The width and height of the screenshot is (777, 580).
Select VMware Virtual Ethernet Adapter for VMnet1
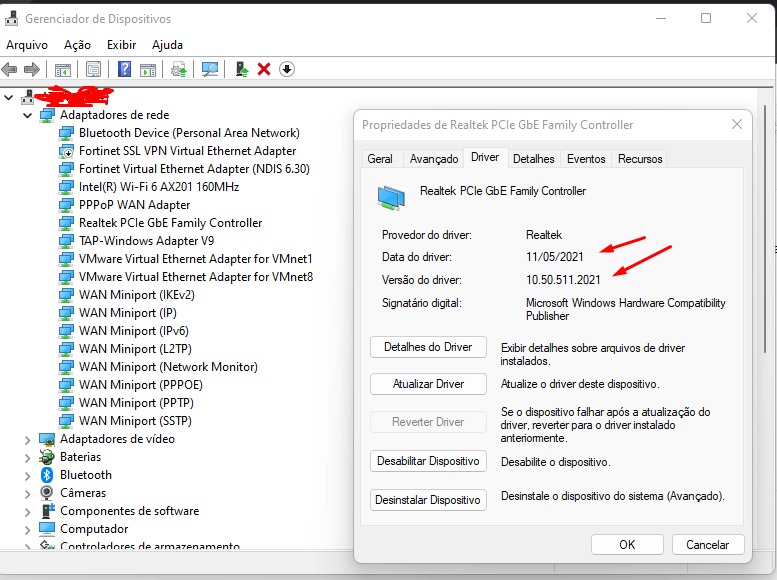coord(196,259)
